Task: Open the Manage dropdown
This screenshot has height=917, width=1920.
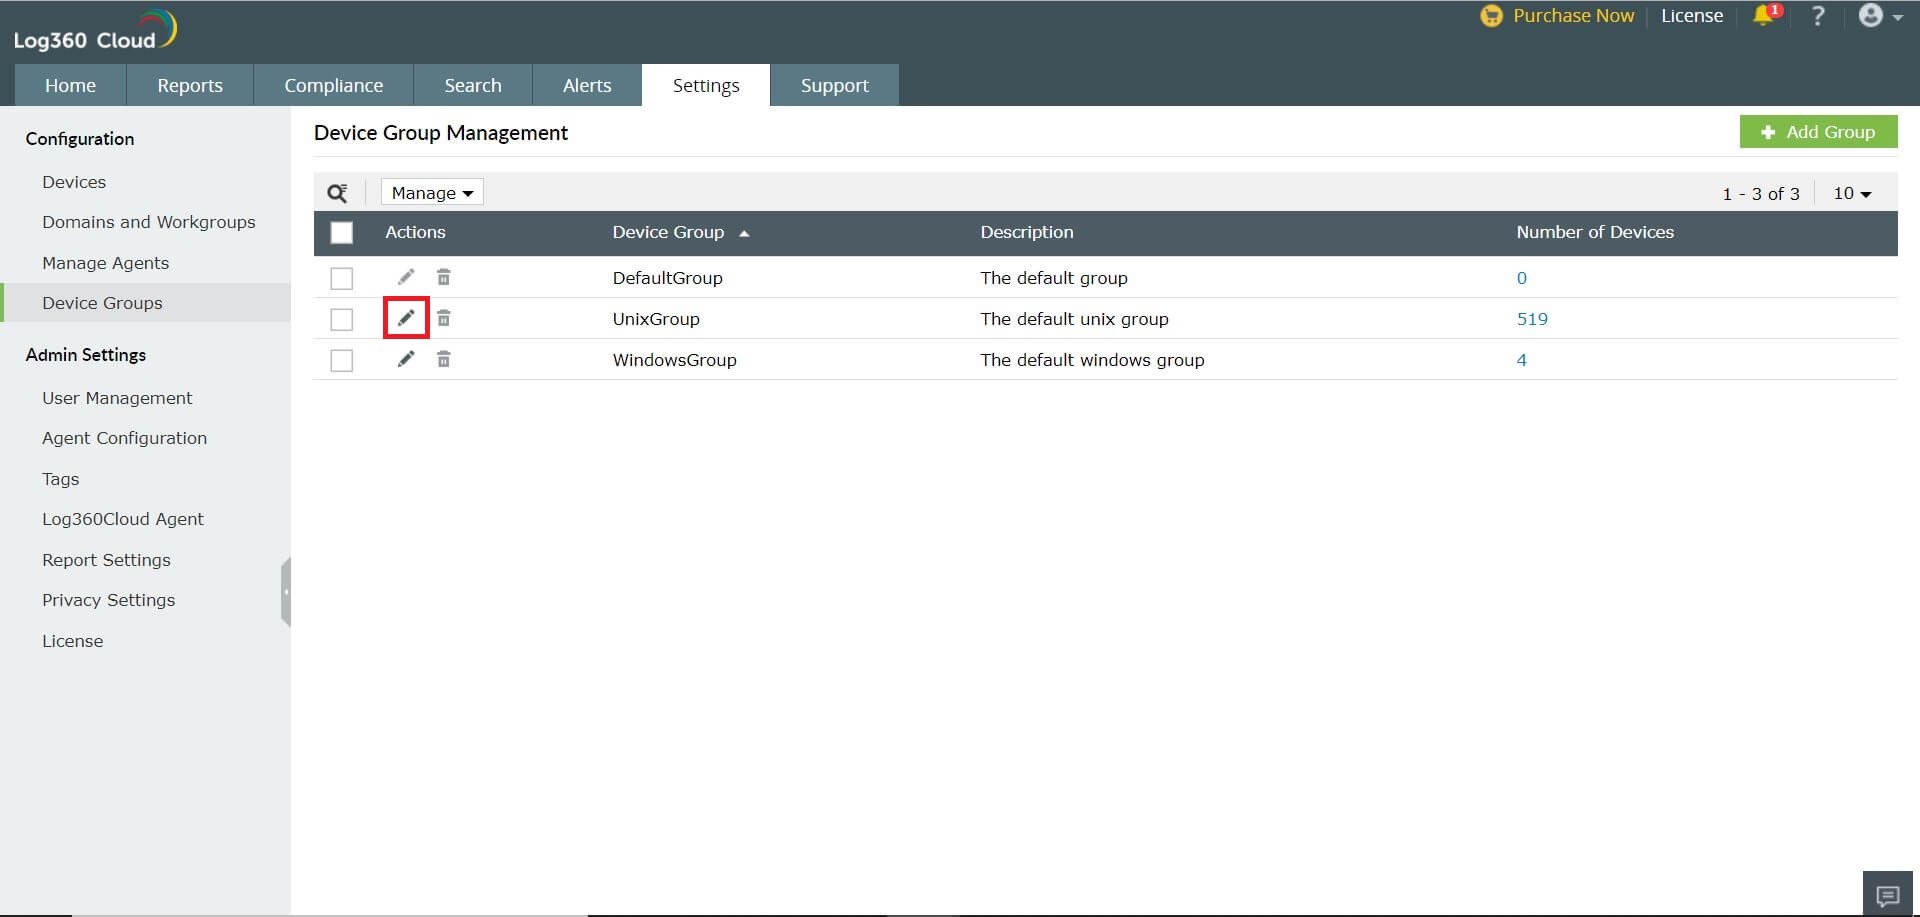Action: click(x=431, y=192)
